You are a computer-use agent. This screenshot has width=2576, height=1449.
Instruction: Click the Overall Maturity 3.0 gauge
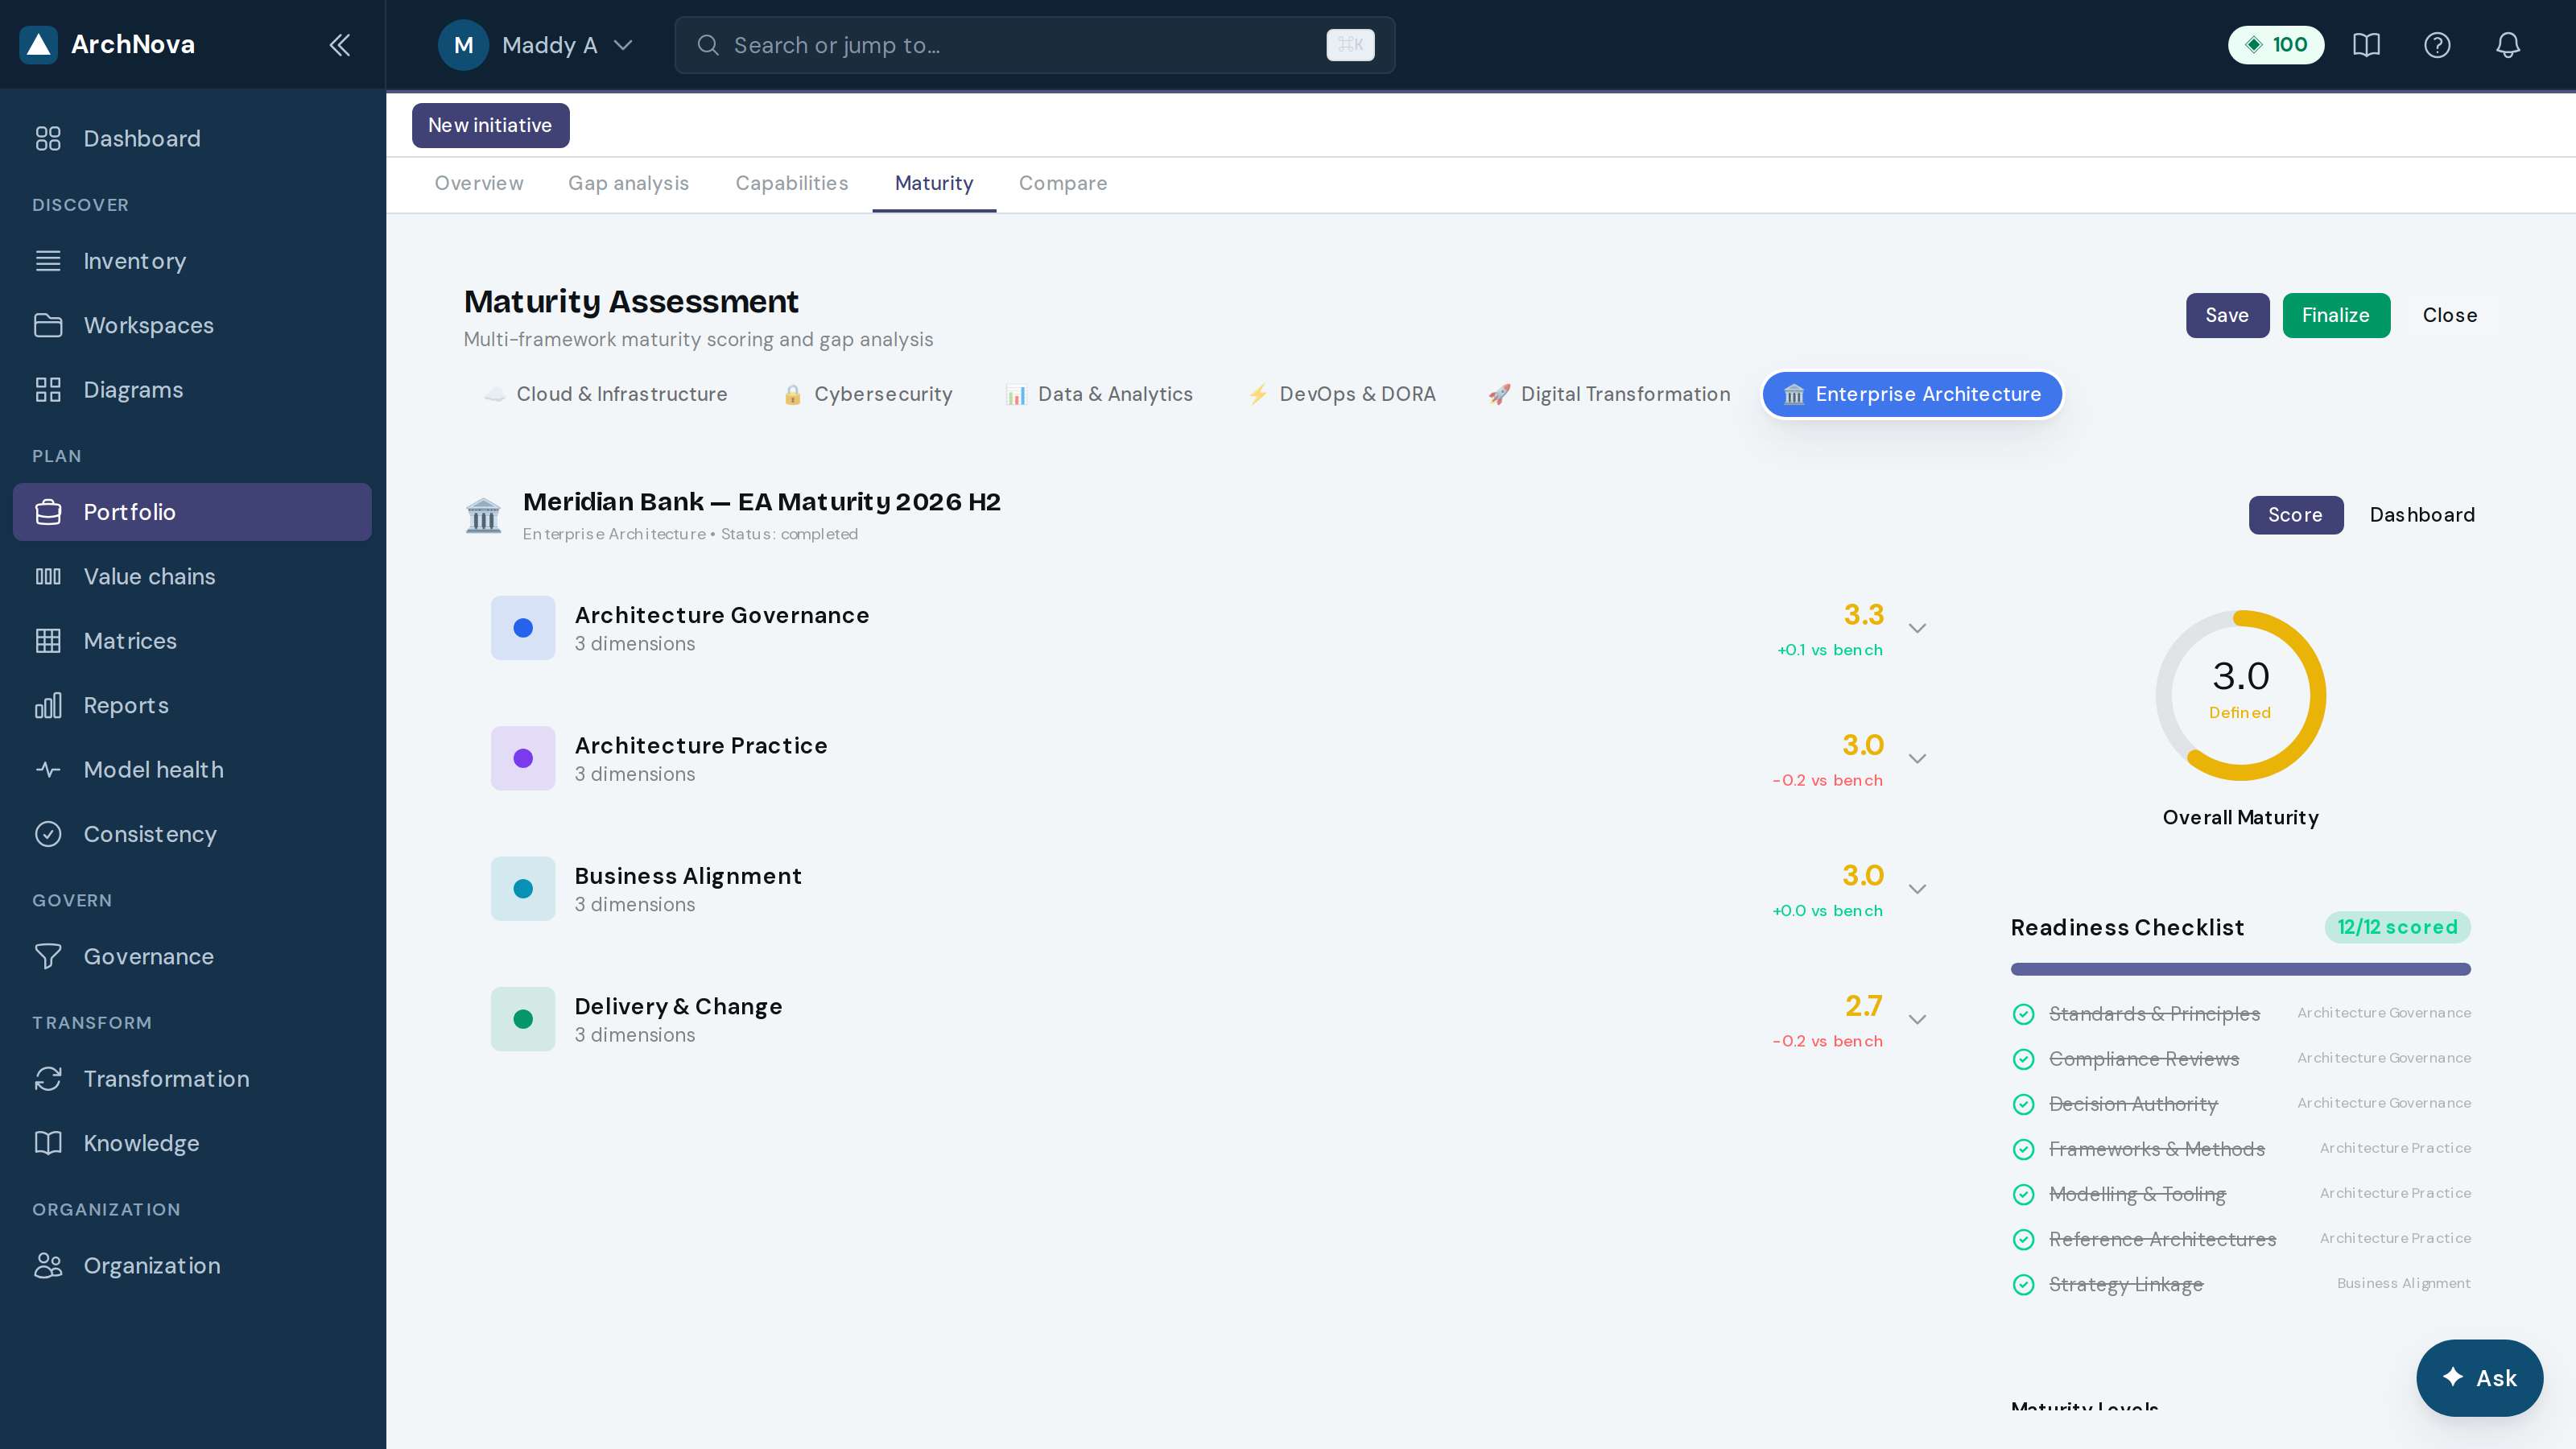pos(2240,695)
